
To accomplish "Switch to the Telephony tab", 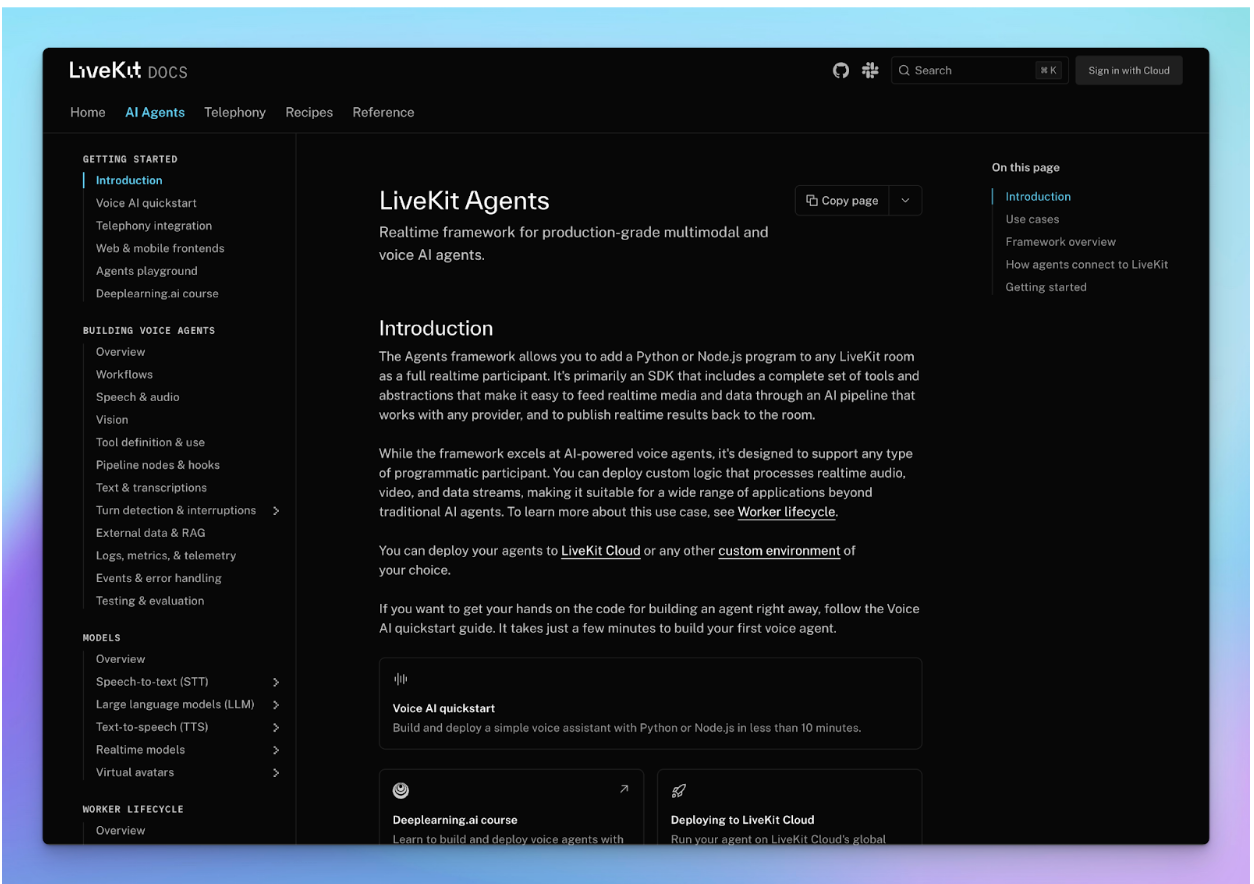I will [235, 112].
